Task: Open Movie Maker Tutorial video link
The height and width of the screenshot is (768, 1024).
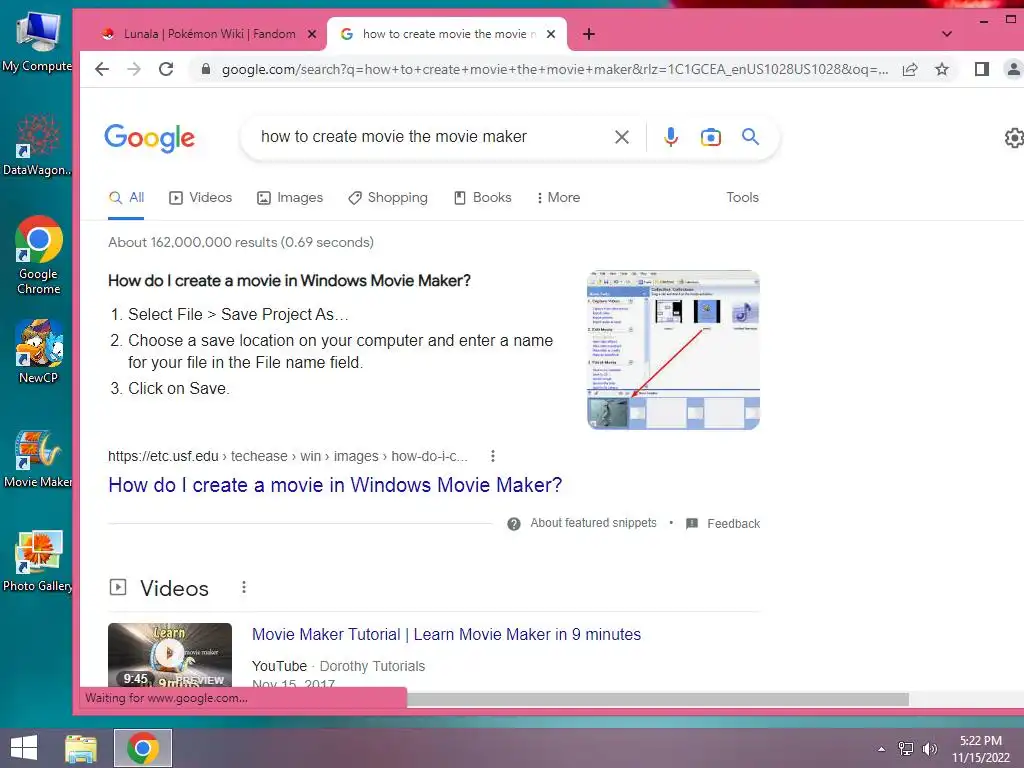Action: tap(447, 634)
